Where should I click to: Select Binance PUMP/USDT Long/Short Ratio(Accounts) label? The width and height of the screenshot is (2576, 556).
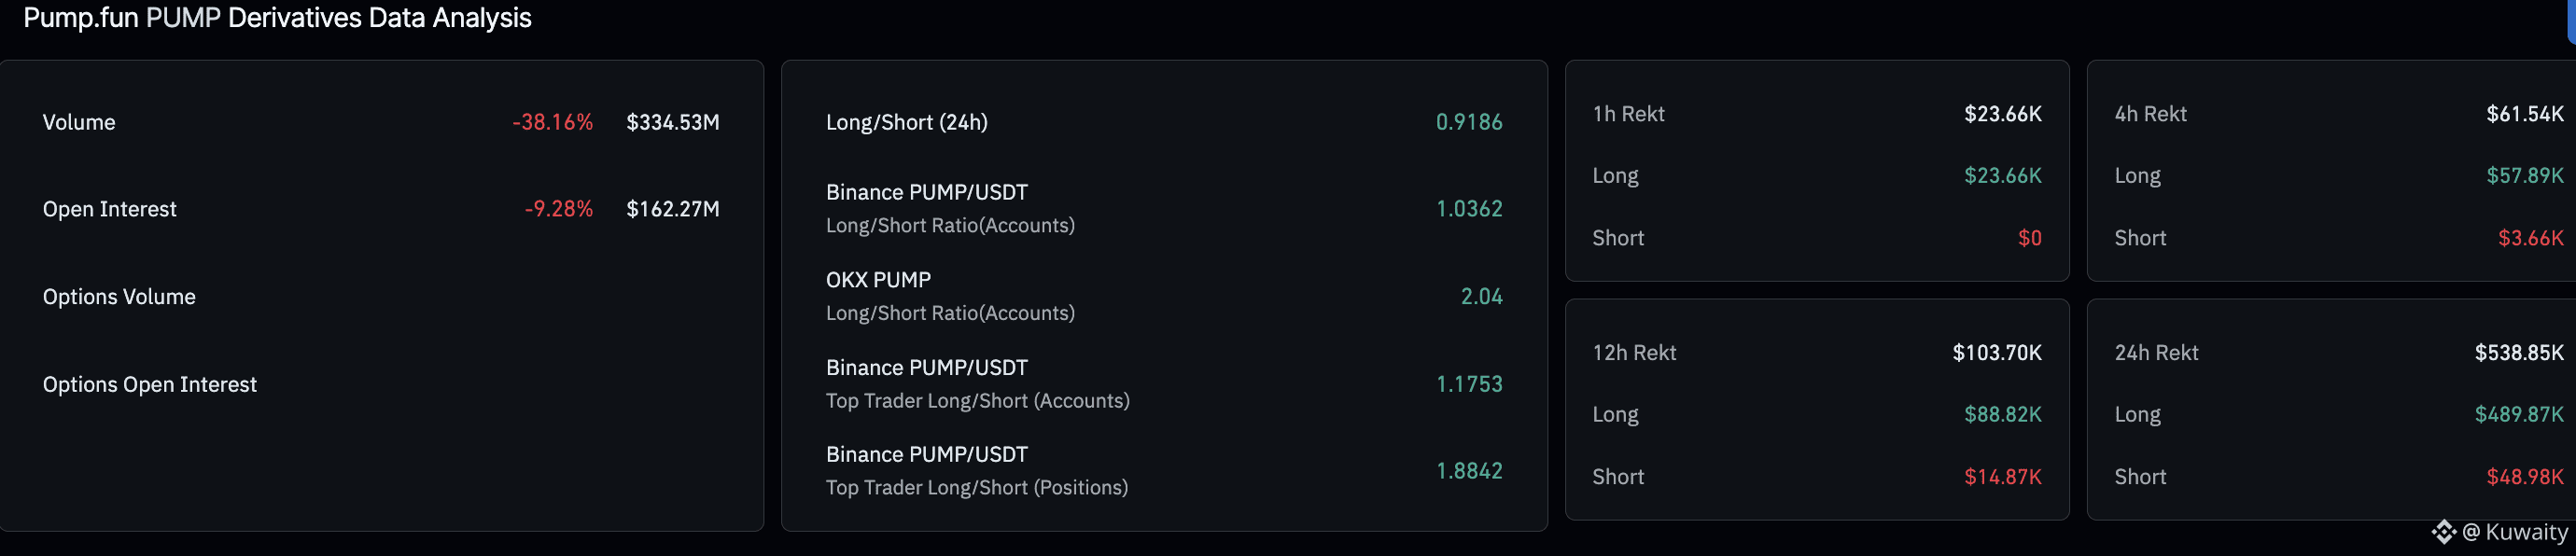[x=949, y=208]
